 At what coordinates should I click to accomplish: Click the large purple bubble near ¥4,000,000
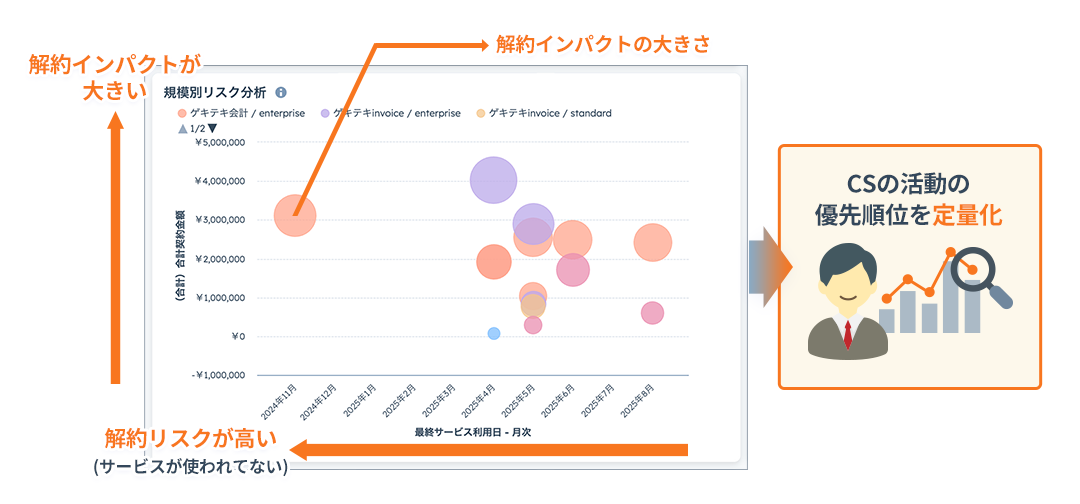tap(493, 181)
